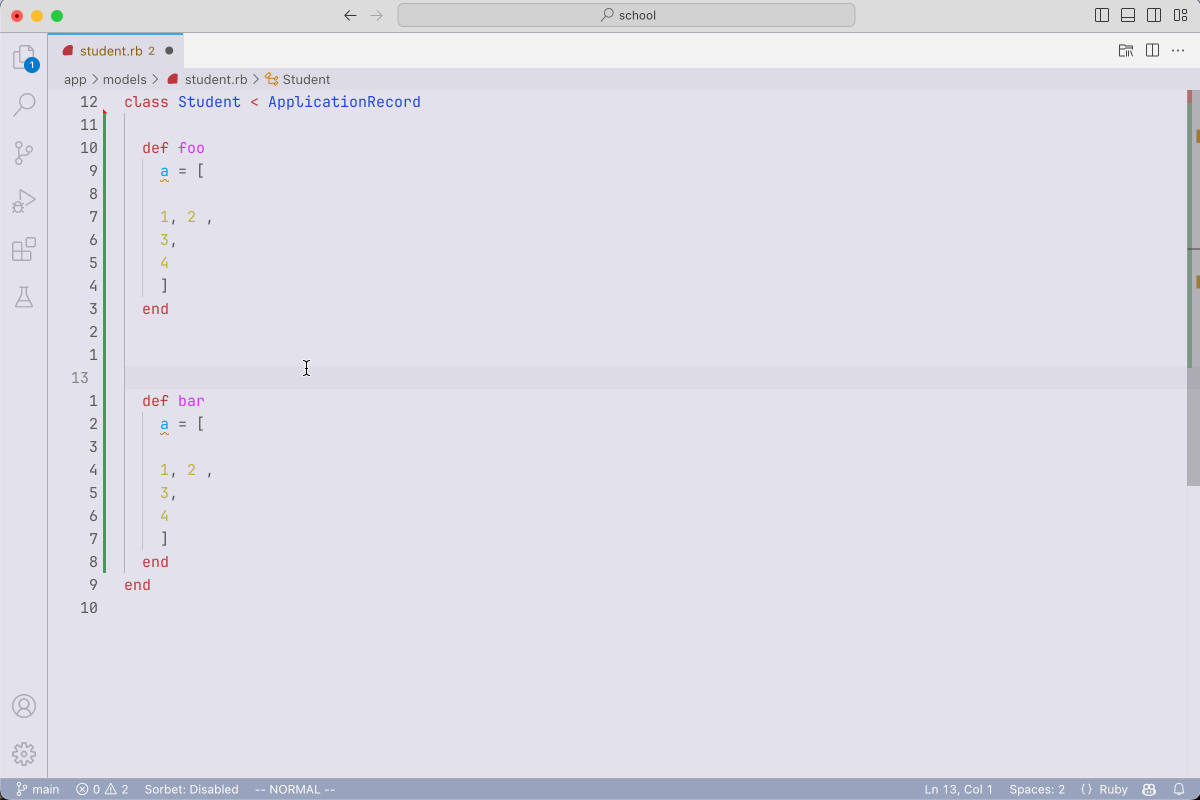Open the Copilot status icon

click(1150, 789)
